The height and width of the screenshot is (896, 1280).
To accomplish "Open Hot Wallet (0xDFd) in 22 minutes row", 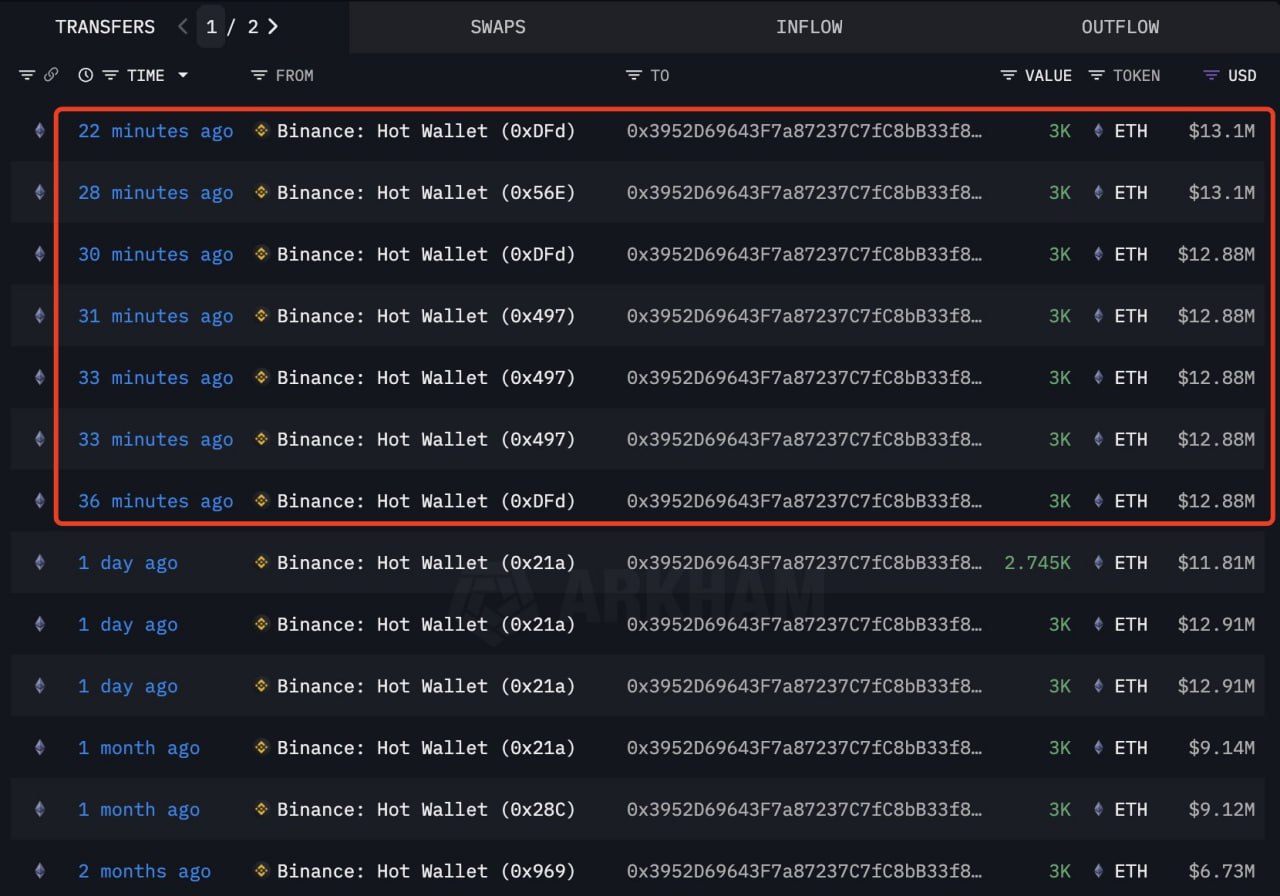I will (426, 131).
